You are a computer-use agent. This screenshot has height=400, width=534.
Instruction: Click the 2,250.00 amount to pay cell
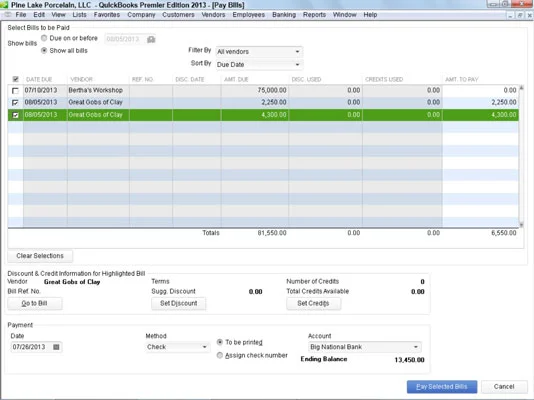tap(481, 102)
